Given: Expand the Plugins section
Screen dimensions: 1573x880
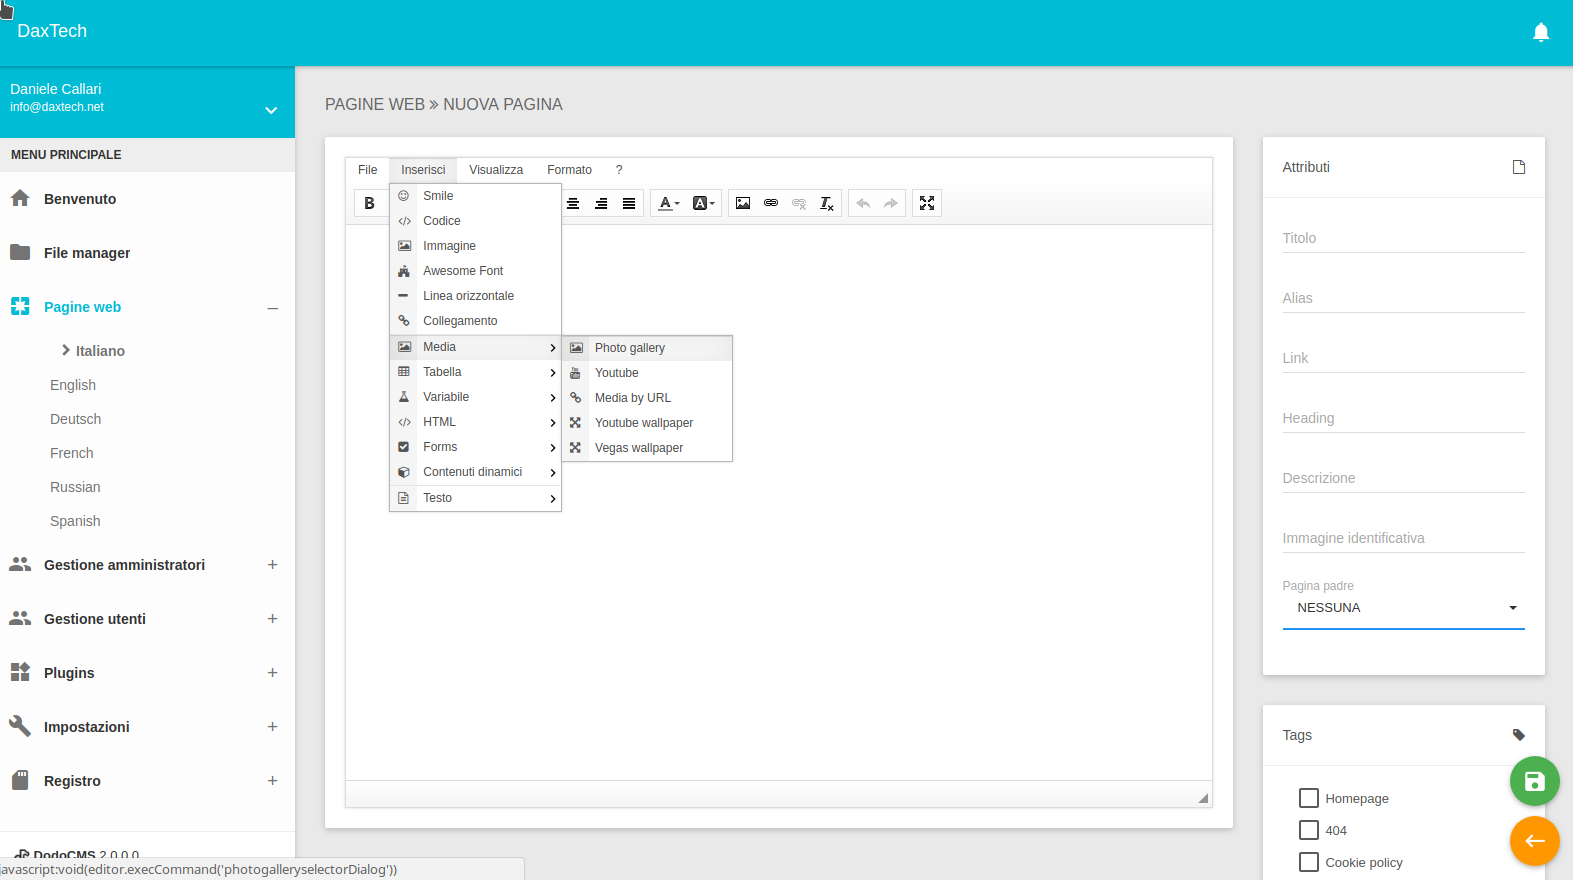Looking at the screenshot, I should (x=272, y=673).
